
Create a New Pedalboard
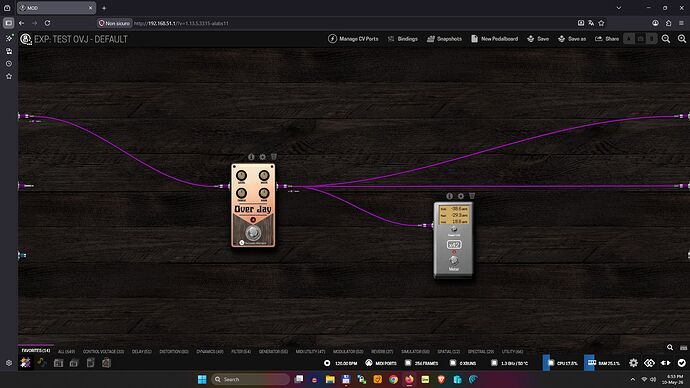[x=494, y=39]
